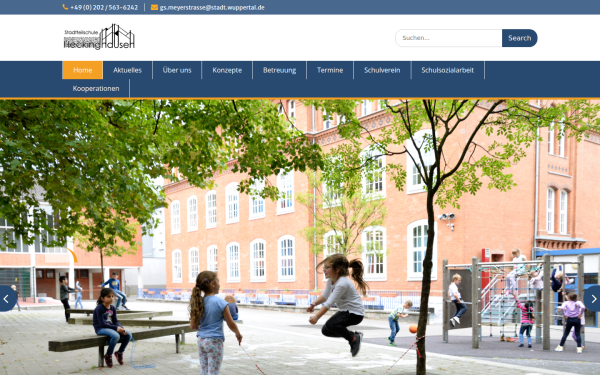The height and width of the screenshot is (375, 600).
Task: Click the Search button
Action: (520, 38)
